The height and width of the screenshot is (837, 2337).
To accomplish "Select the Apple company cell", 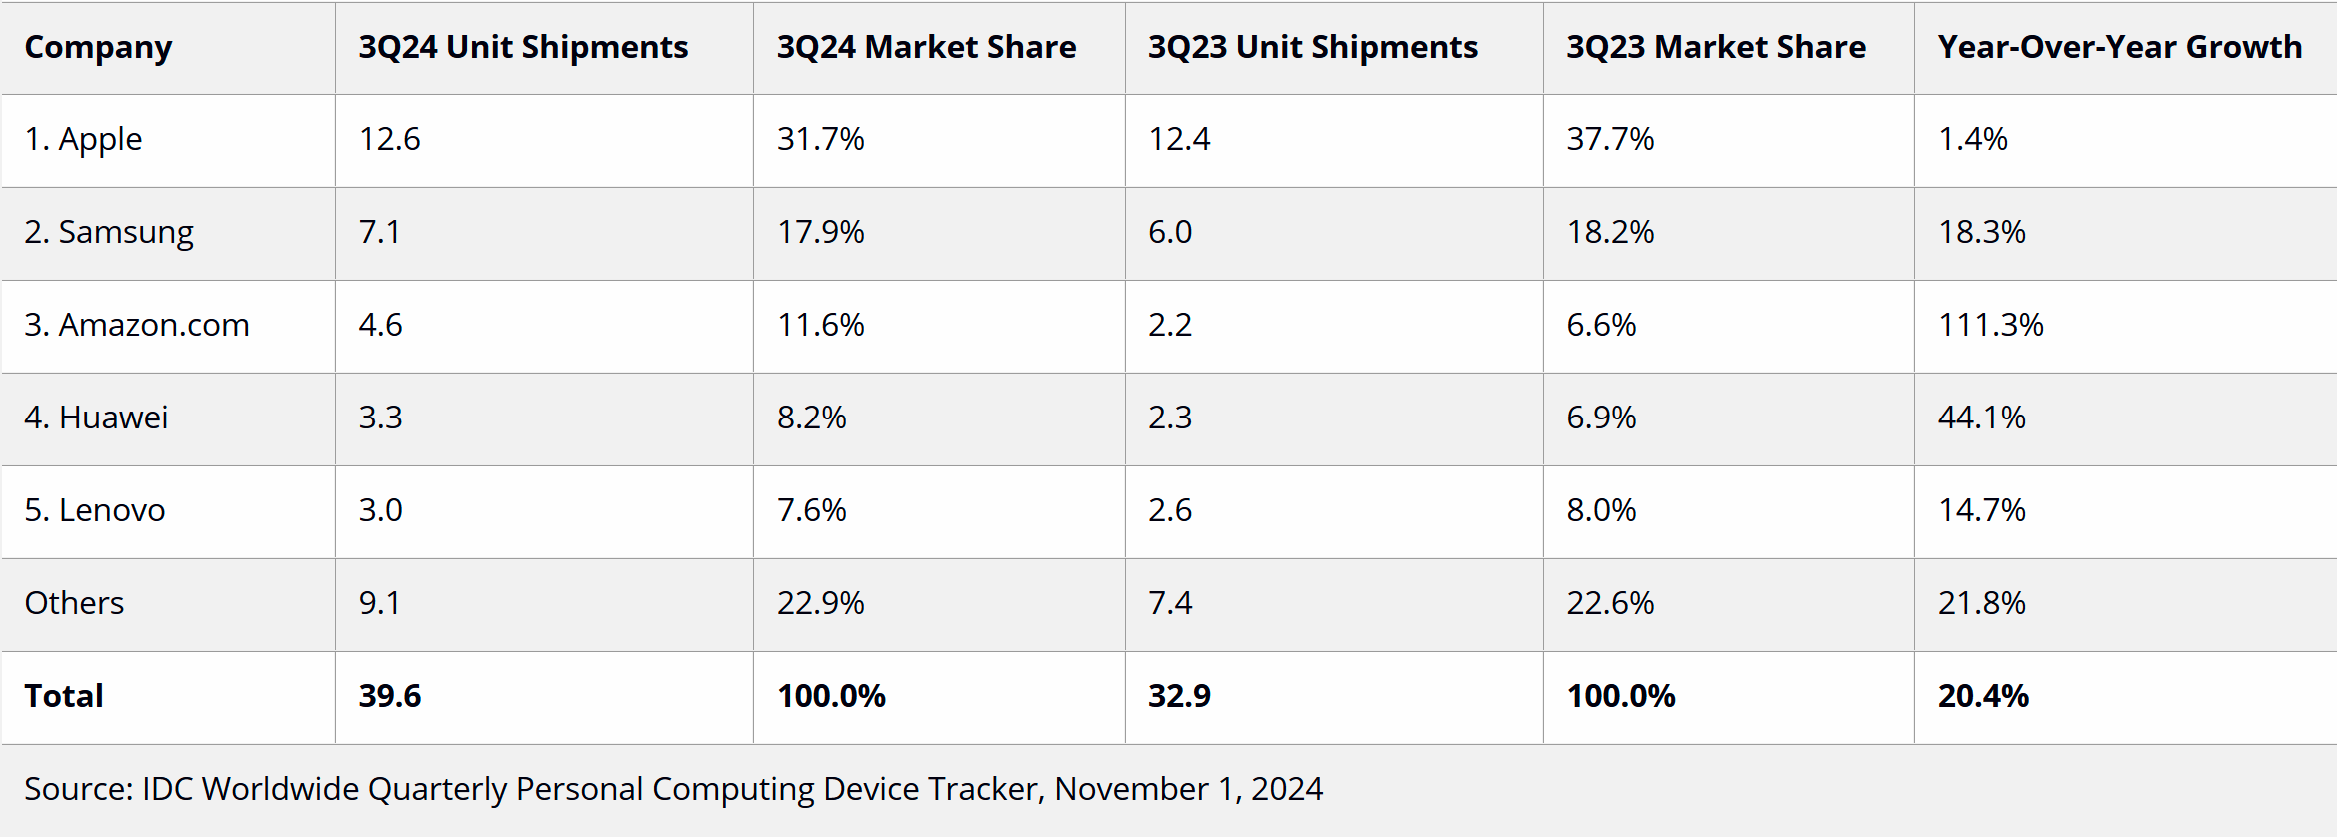I will (84, 139).
